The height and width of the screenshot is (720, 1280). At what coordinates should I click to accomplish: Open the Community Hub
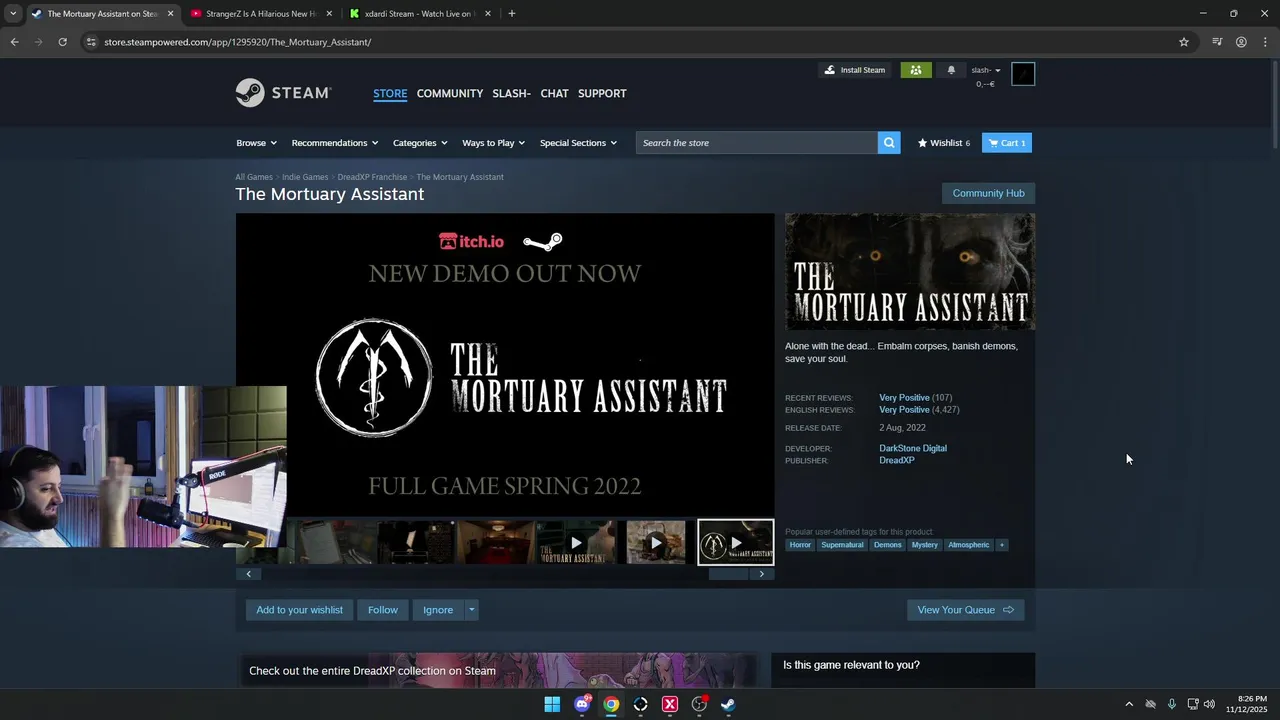[988, 193]
